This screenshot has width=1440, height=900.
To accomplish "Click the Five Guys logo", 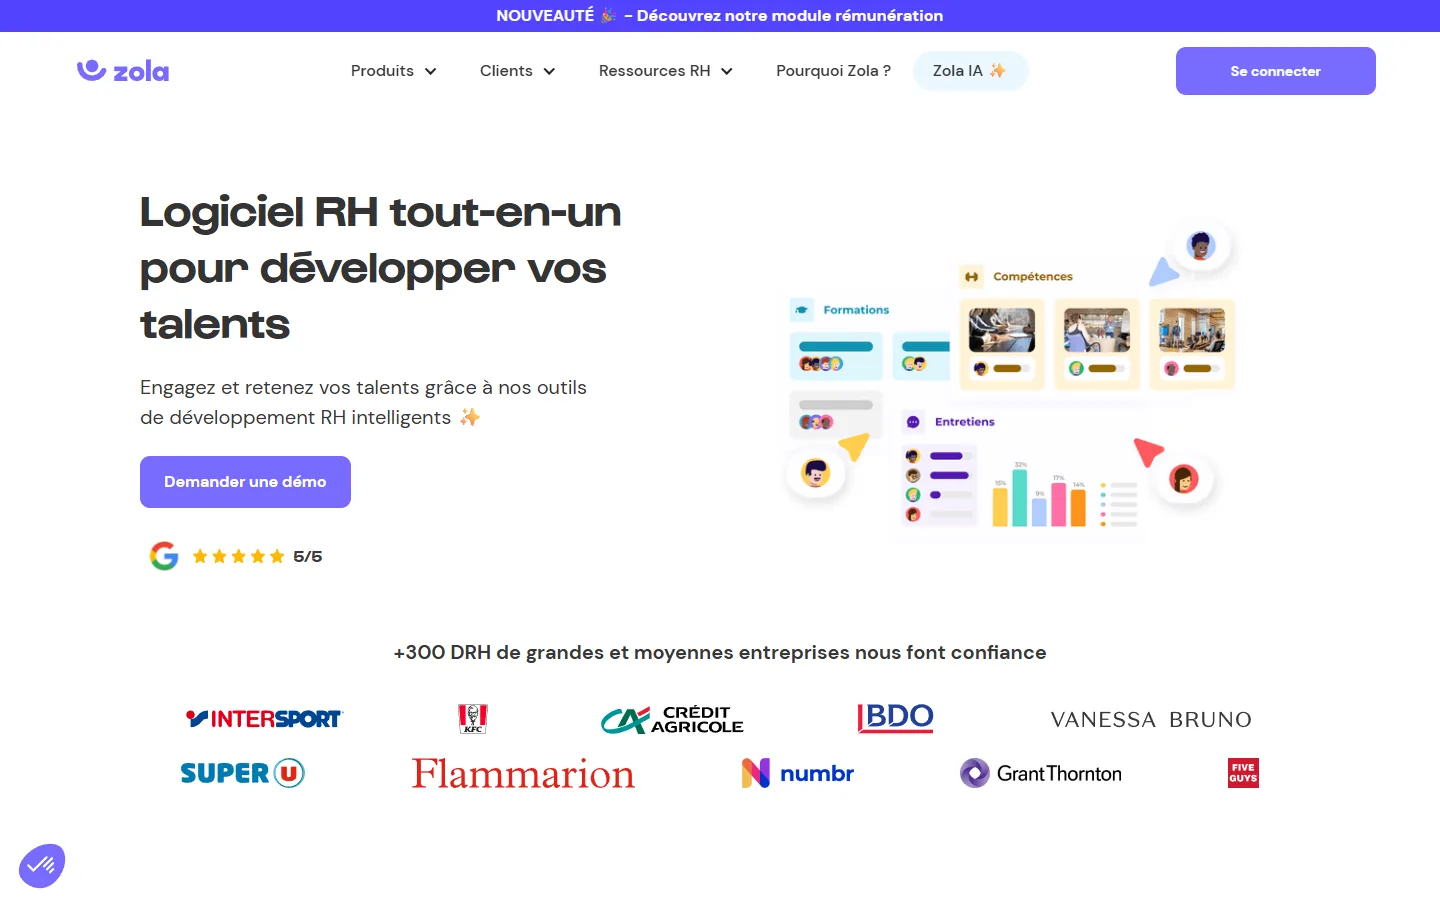I will tap(1243, 773).
